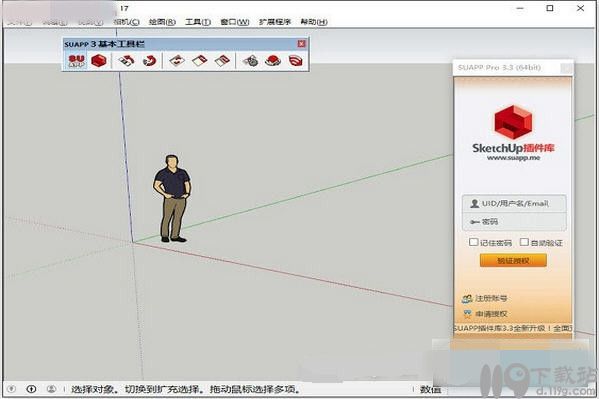Click the person icon in status bar
This screenshot has width=599, height=399.
click(x=51, y=389)
